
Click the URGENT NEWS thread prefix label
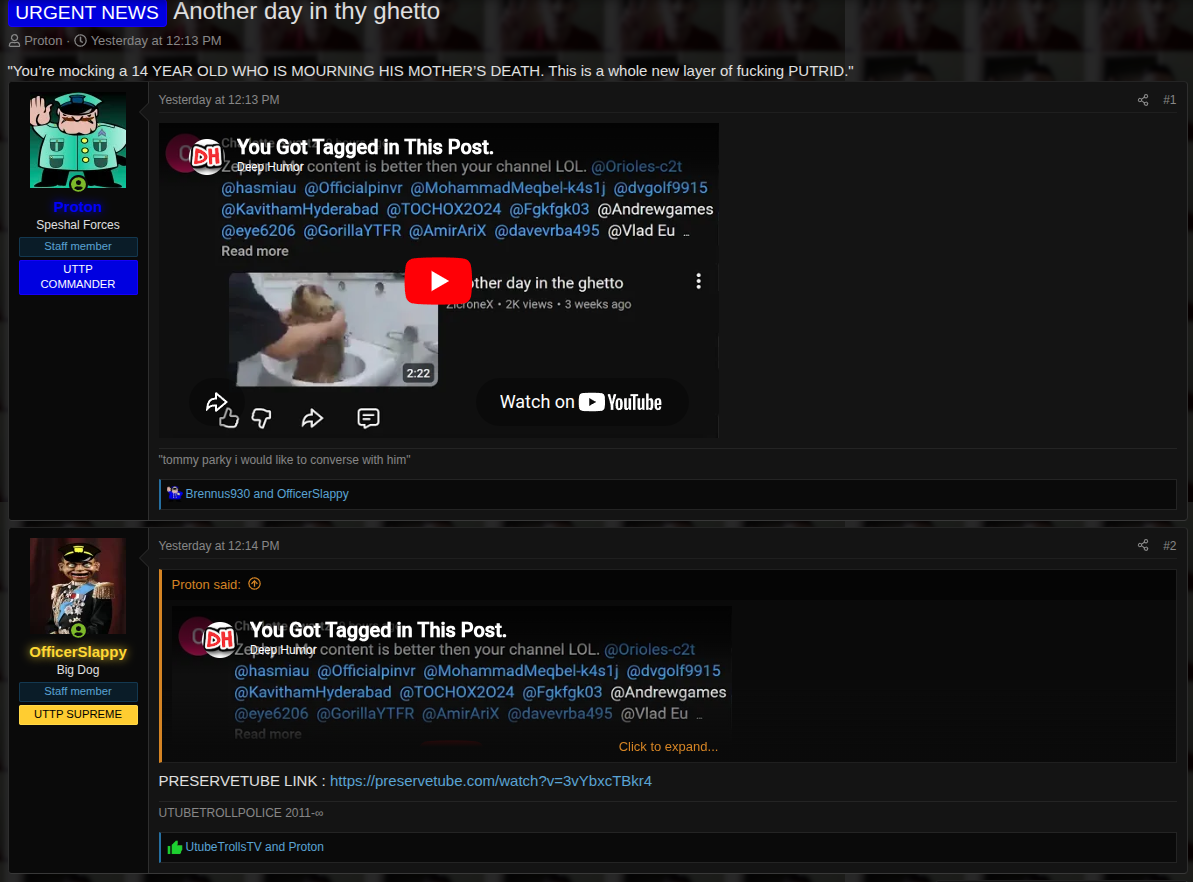click(x=87, y=12)
